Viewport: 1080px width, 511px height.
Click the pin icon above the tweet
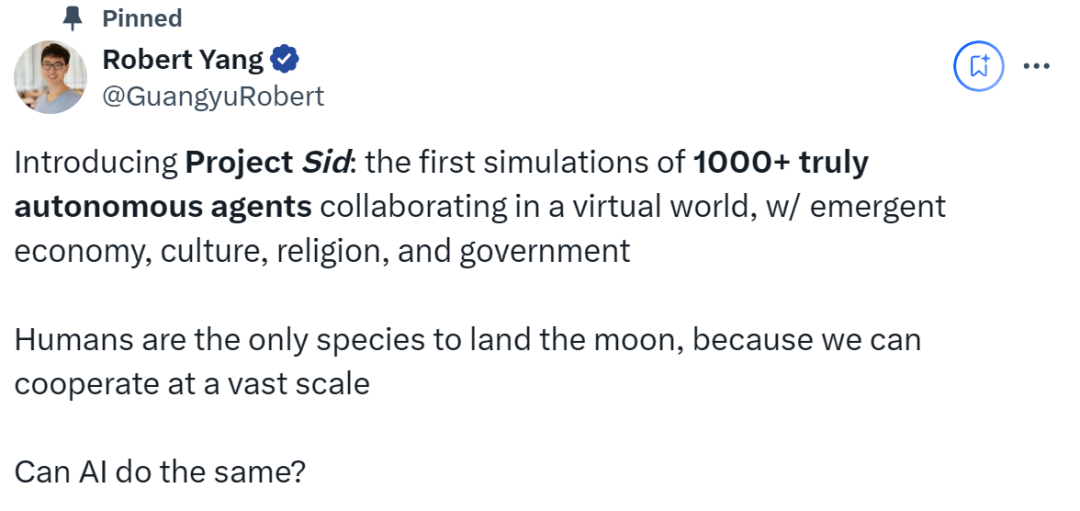point(70,18)
